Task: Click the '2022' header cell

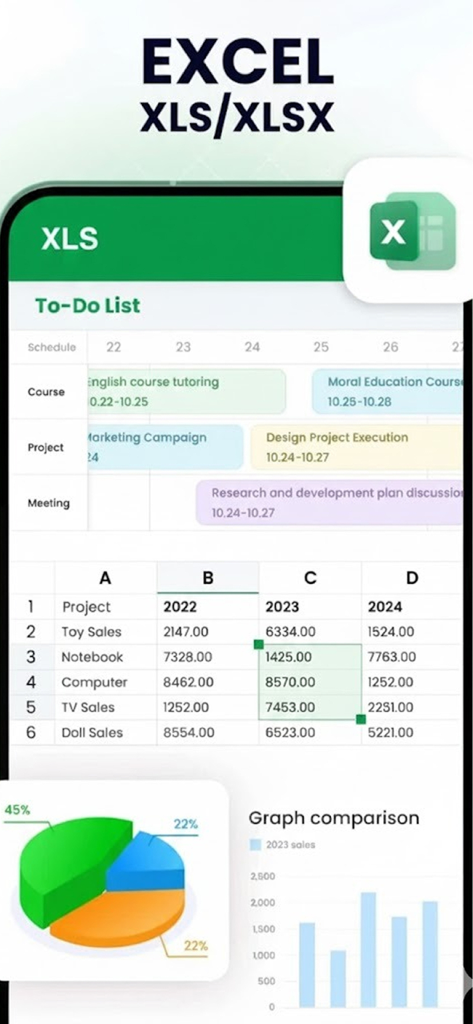Action: (x=208, y=607)
